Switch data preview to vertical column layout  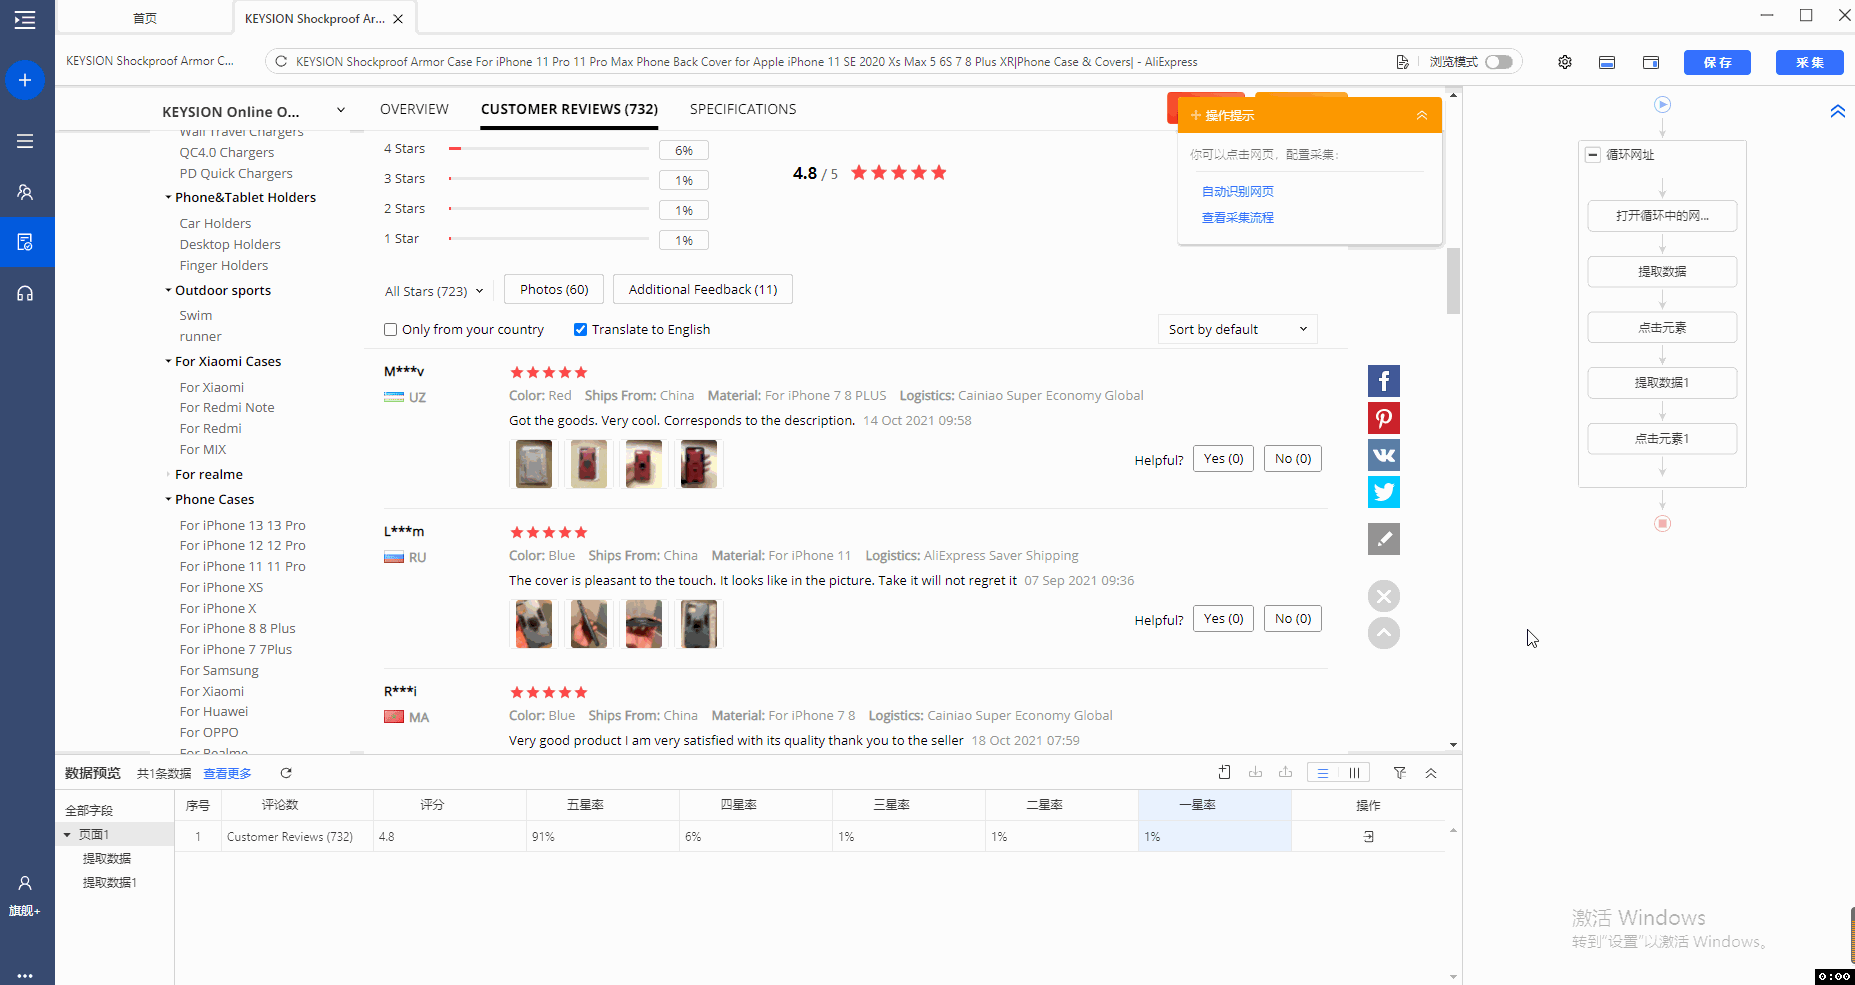pos(1354,773)
